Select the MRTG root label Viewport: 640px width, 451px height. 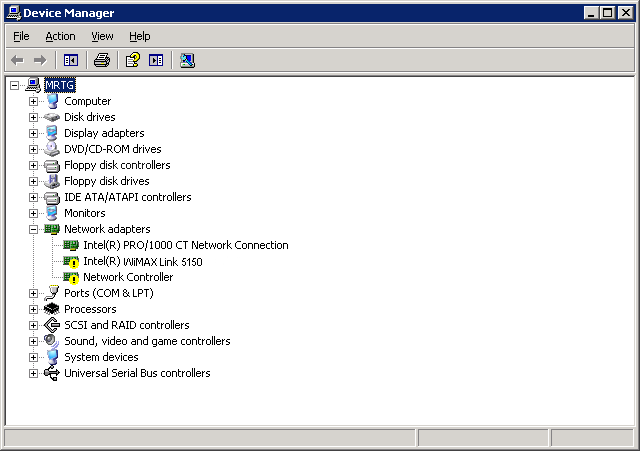(x=60, y=85)
